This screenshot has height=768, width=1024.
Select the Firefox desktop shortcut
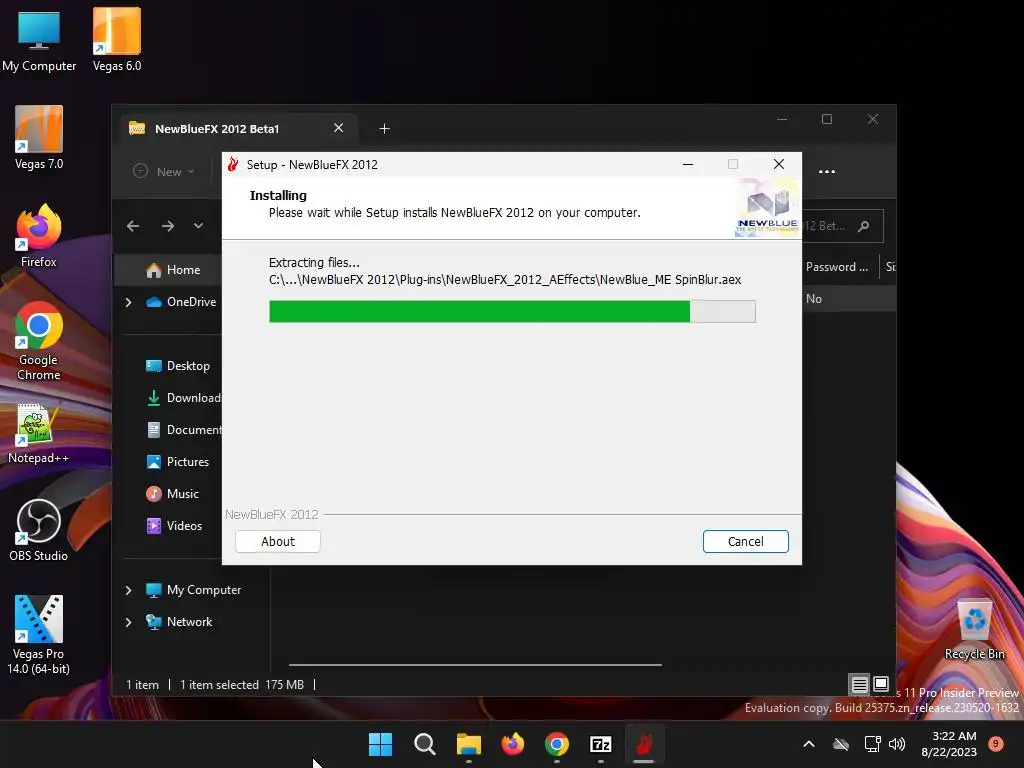tap(39, 236)
